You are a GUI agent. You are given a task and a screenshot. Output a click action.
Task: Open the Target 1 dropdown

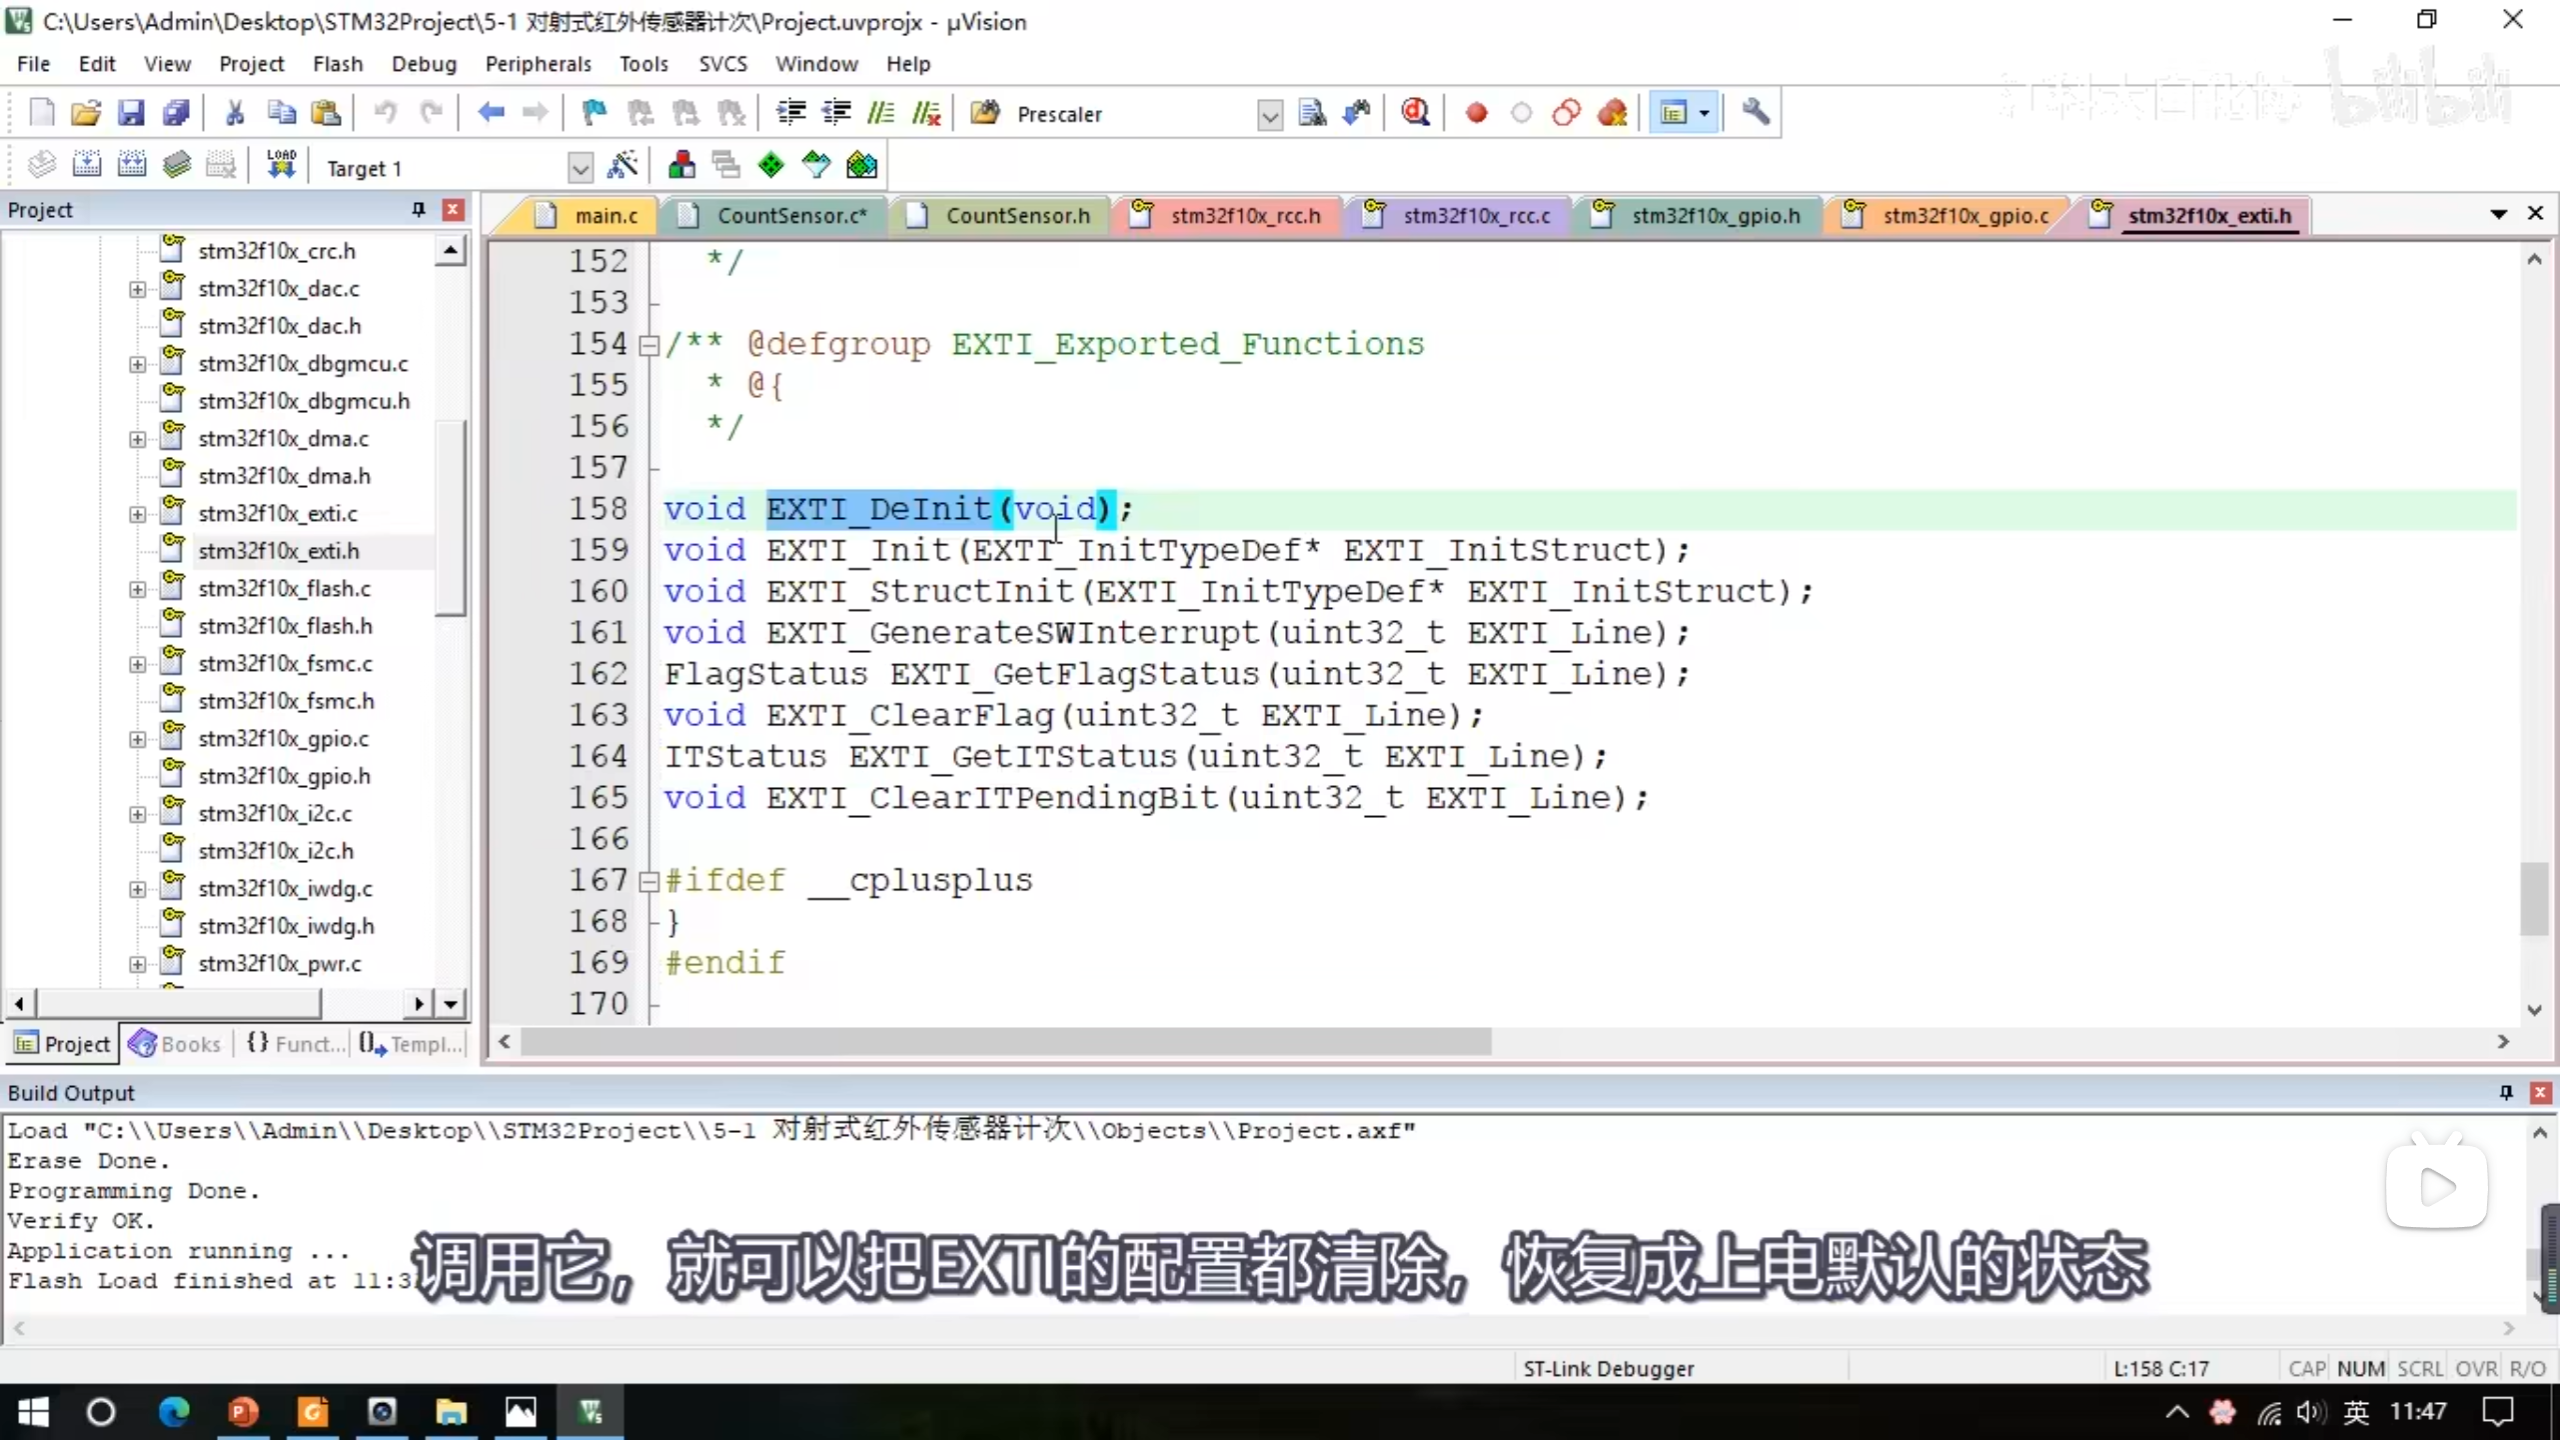click(580, 167)
